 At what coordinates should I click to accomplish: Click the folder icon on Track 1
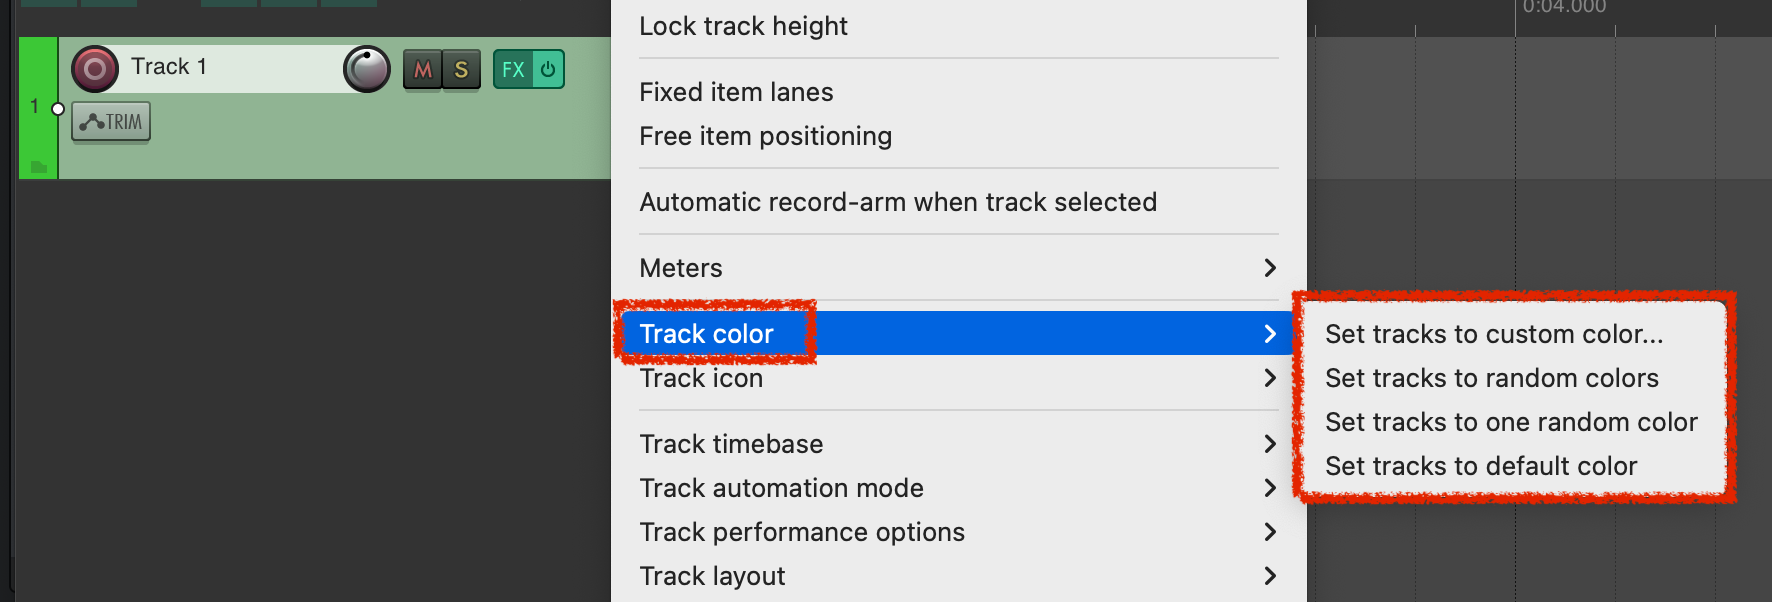(x=39, y=167)
